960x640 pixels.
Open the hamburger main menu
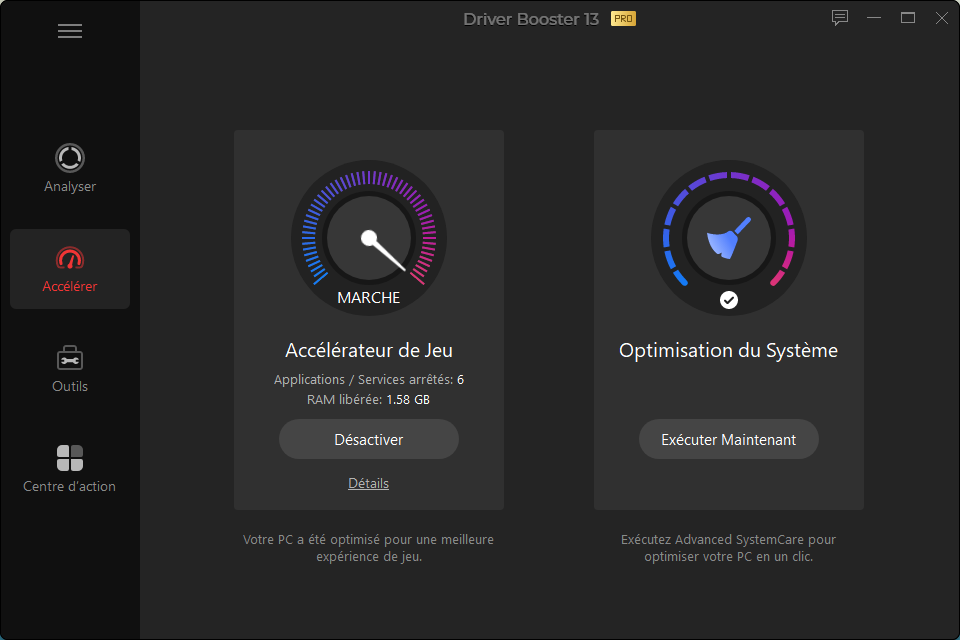(70, 31)
